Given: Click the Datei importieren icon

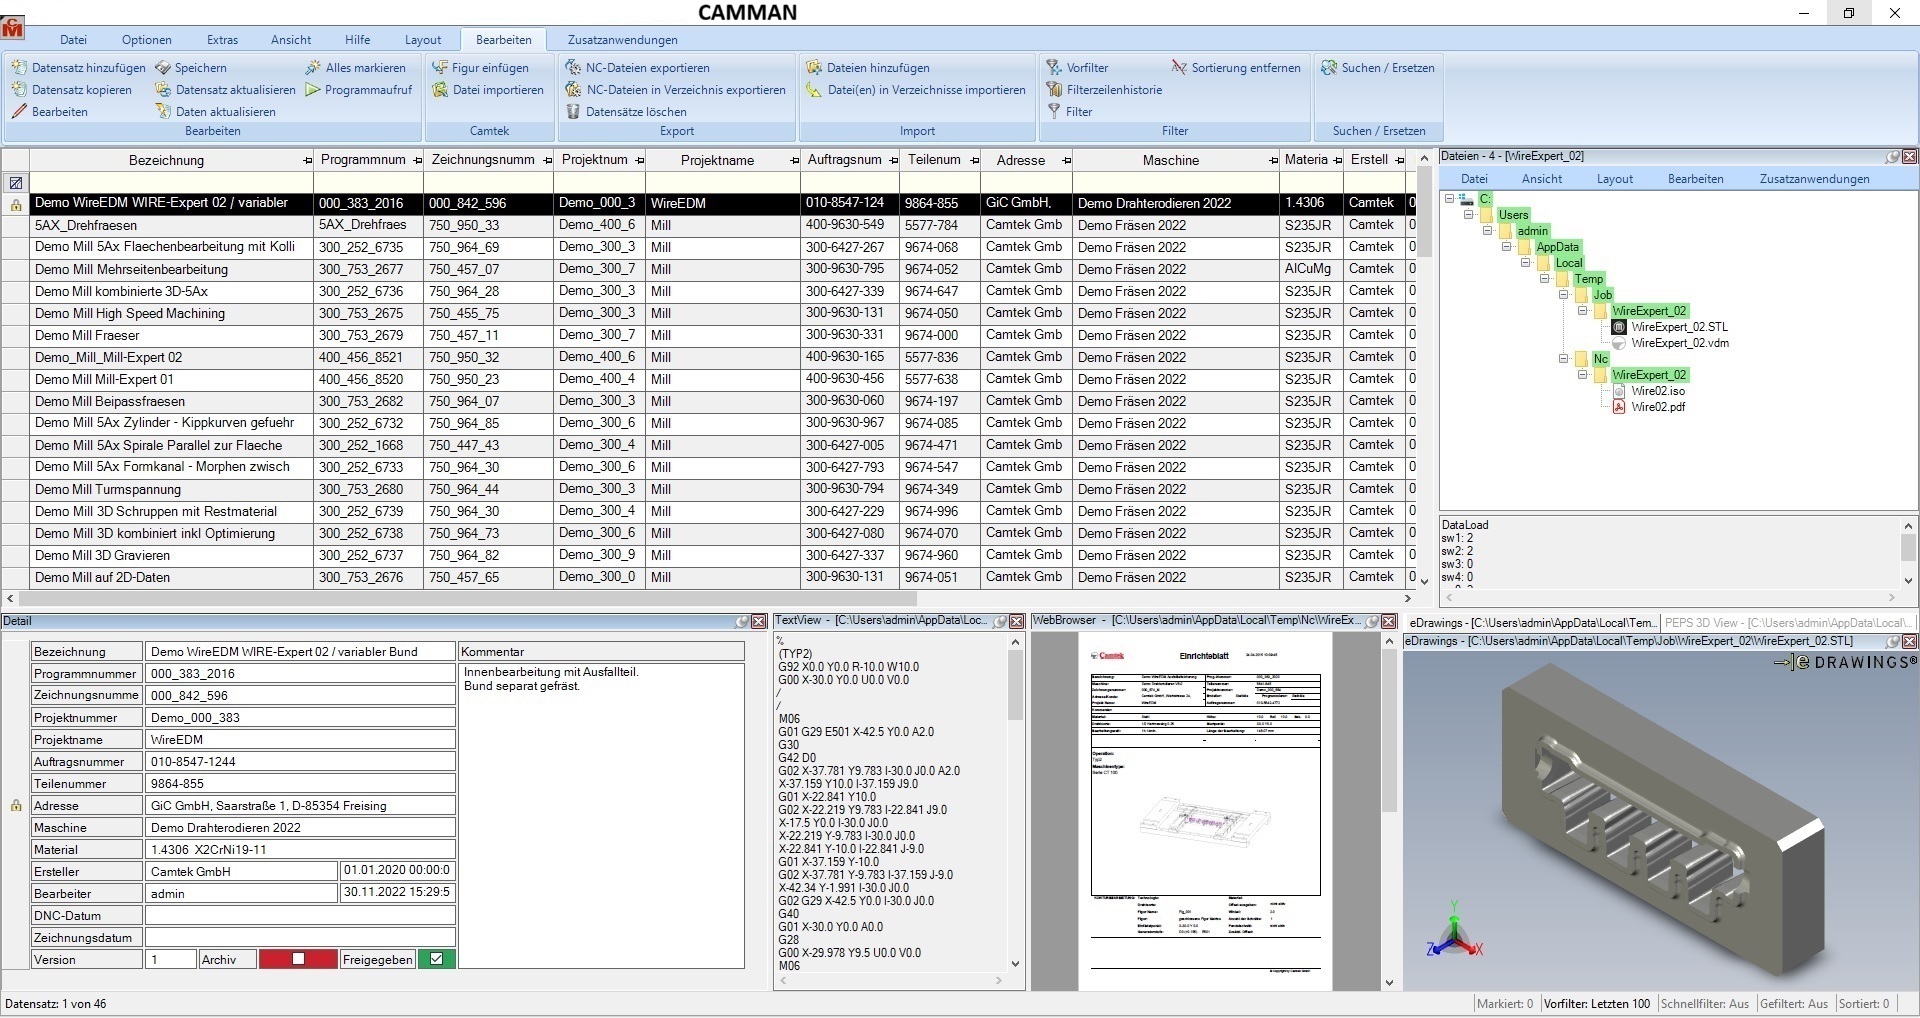Looking at the screenshot, I should click(440, 90).
